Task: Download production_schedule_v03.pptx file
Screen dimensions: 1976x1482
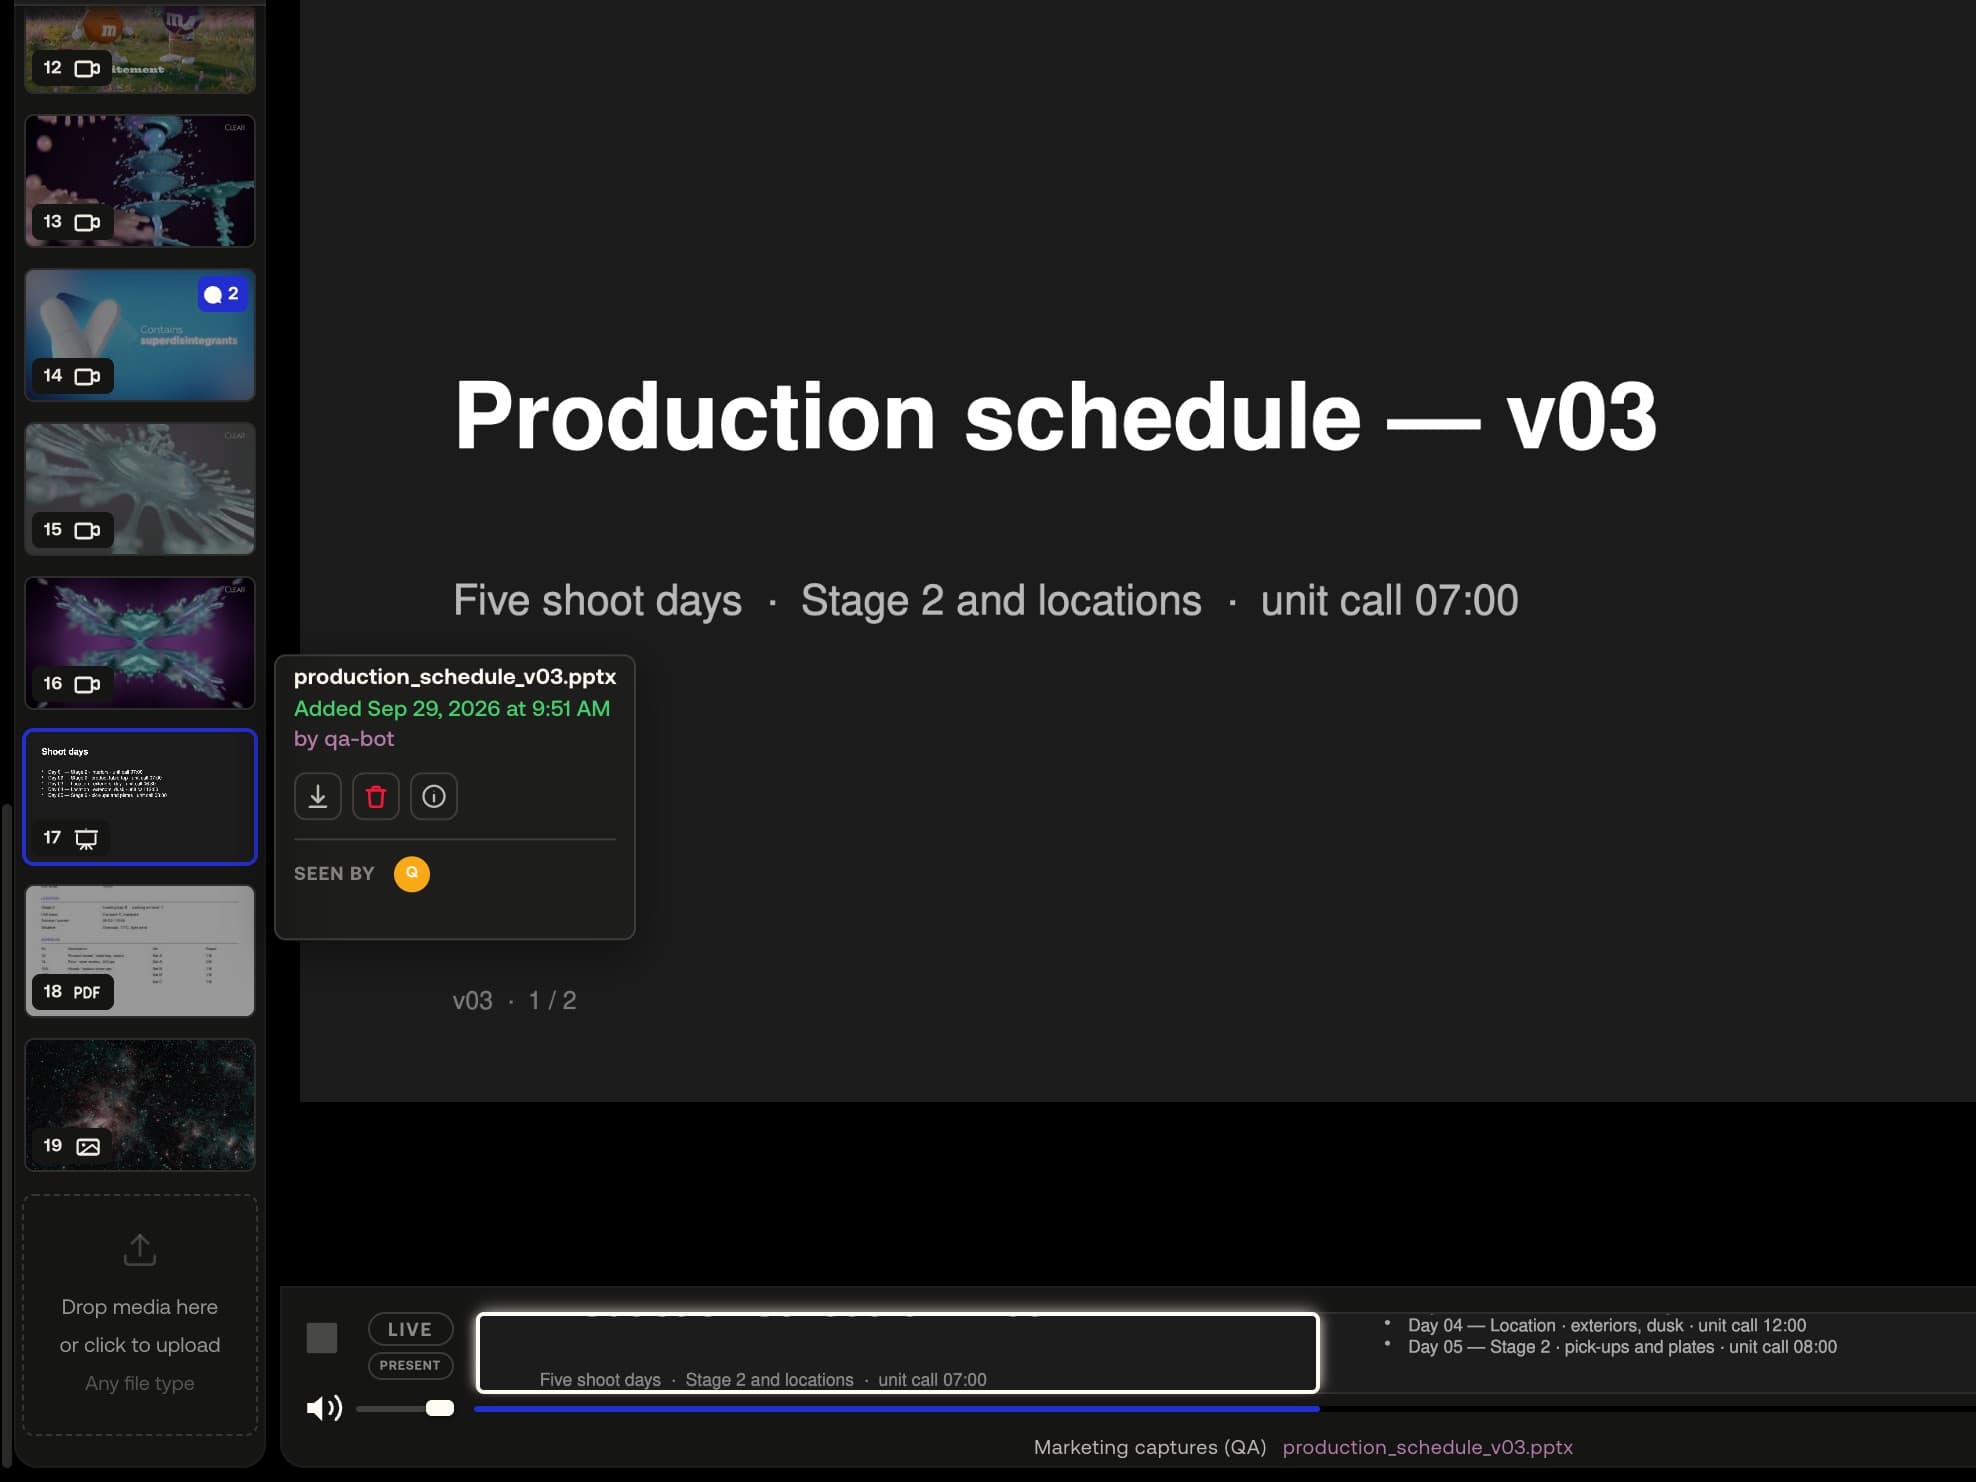Action: tap(318, 796)
